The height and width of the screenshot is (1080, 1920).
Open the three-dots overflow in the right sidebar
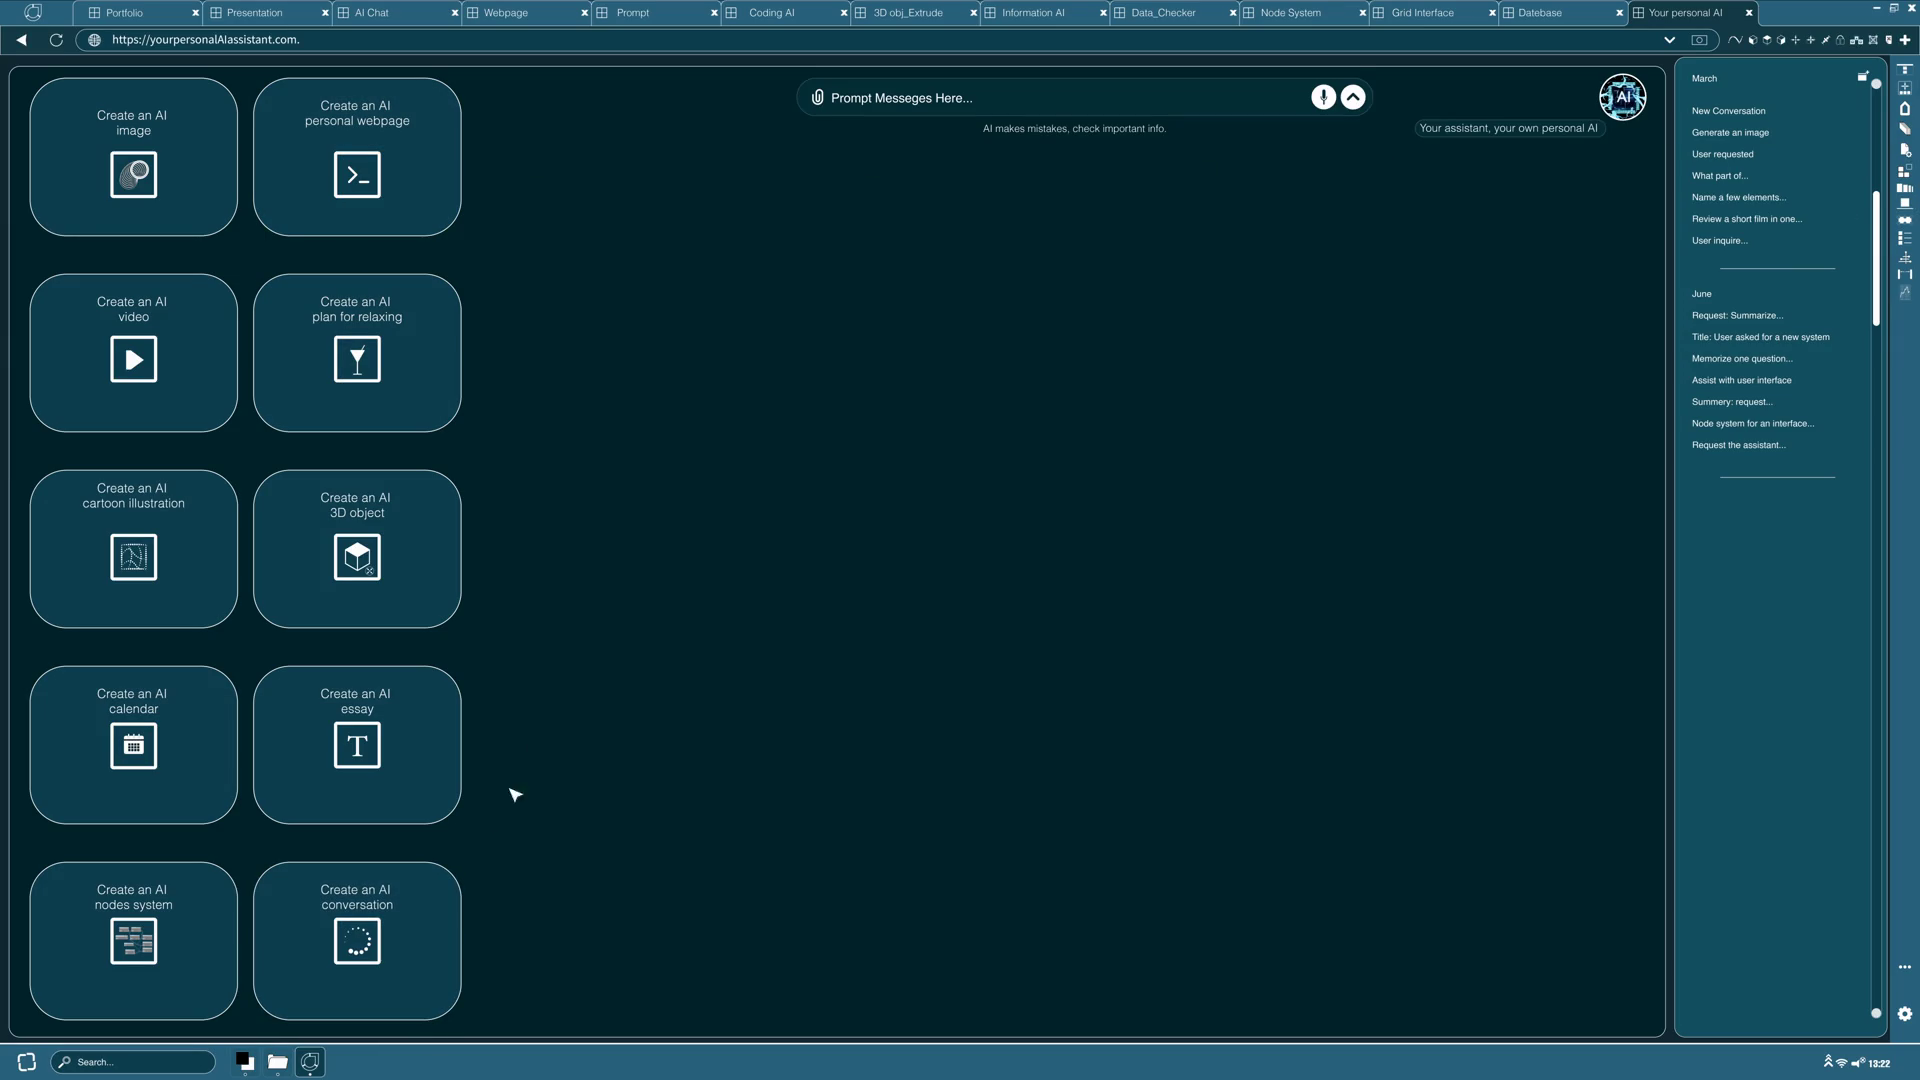pos(1904,967)
